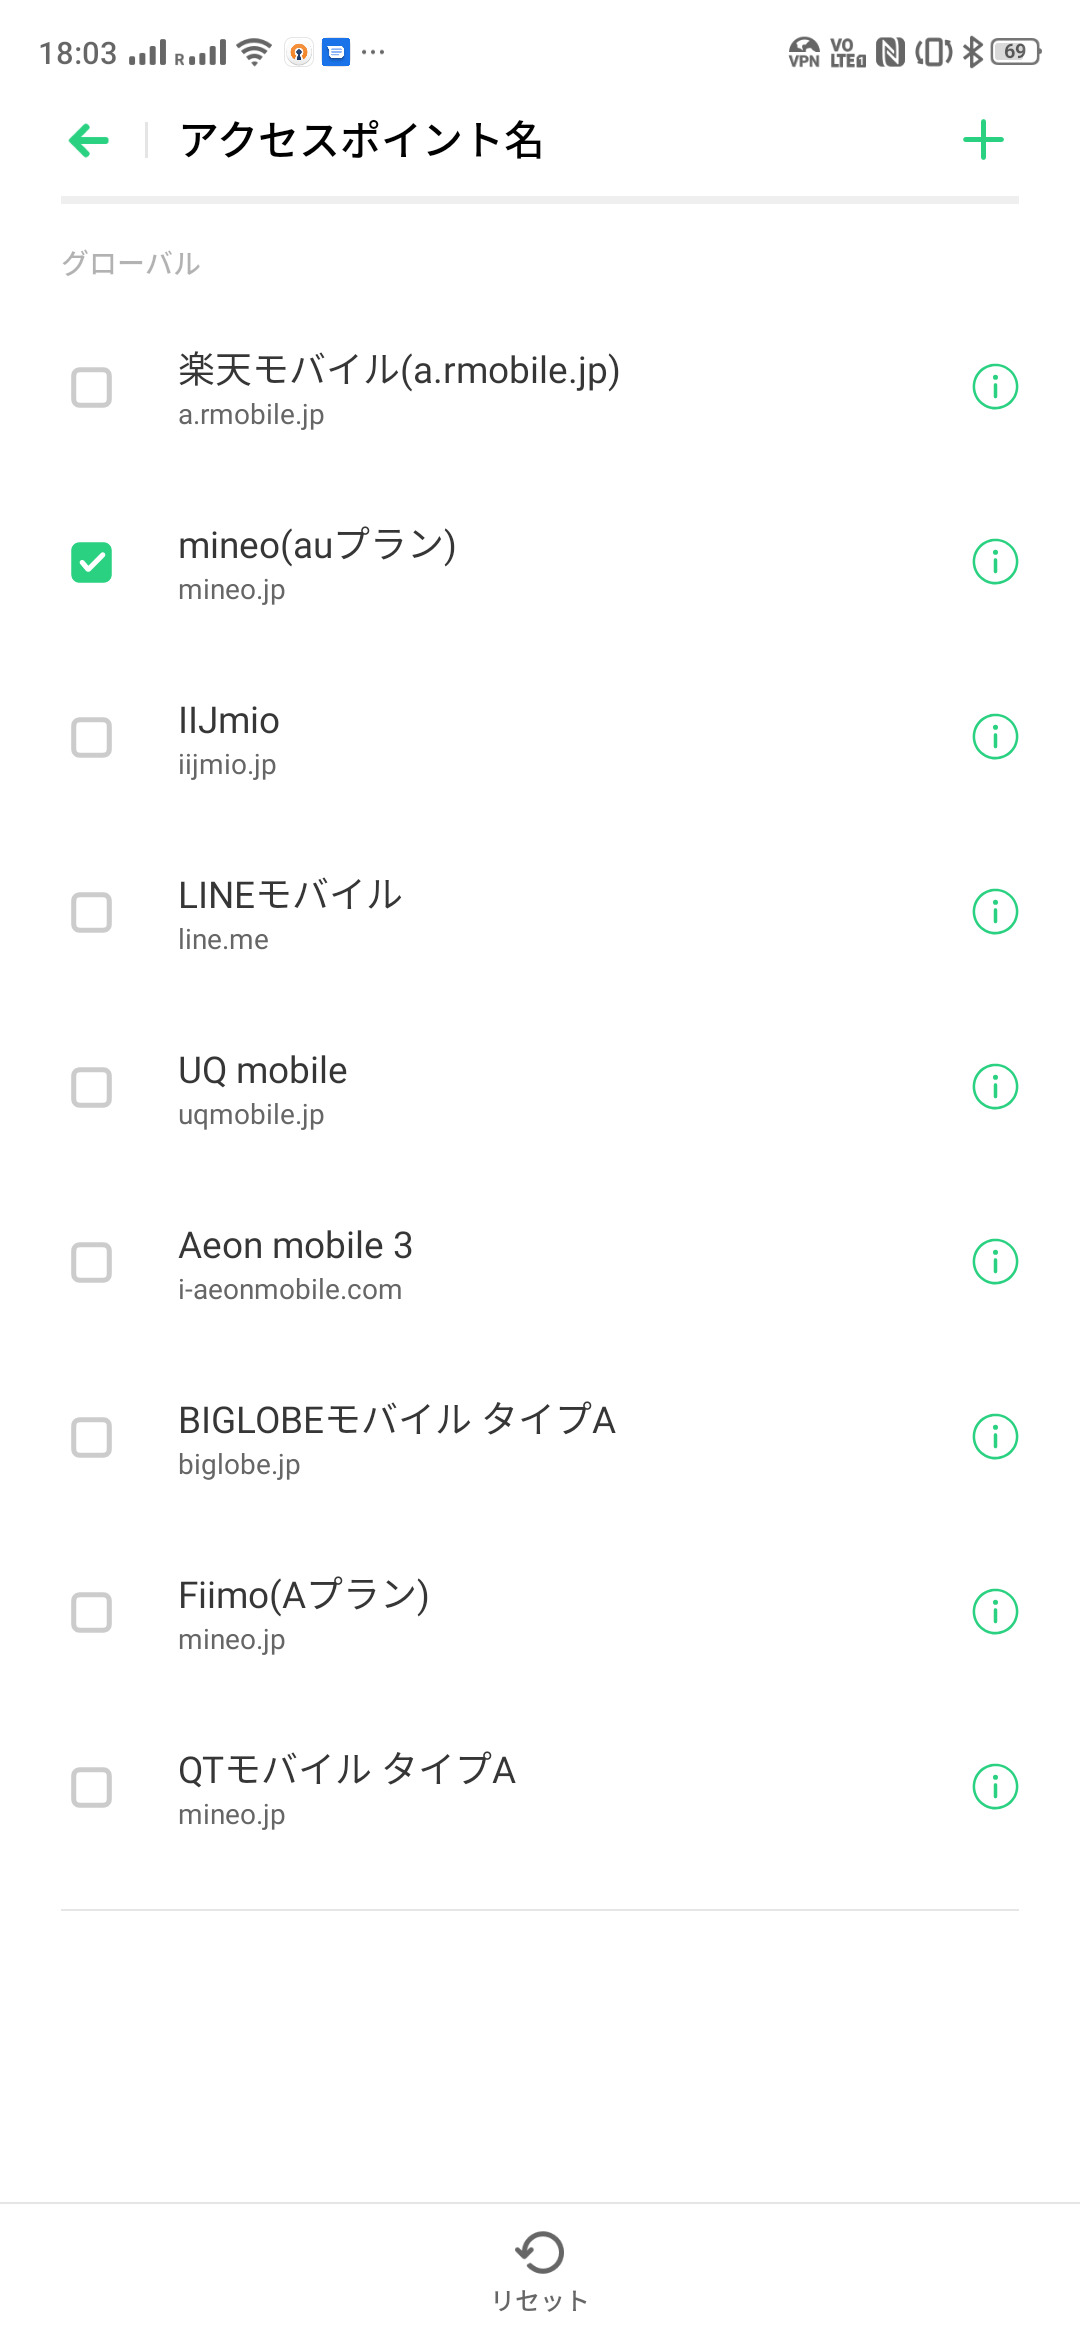Select the Aeon mobile 3 entry name
1080x2340 pixels.
tap(295, 1246)
